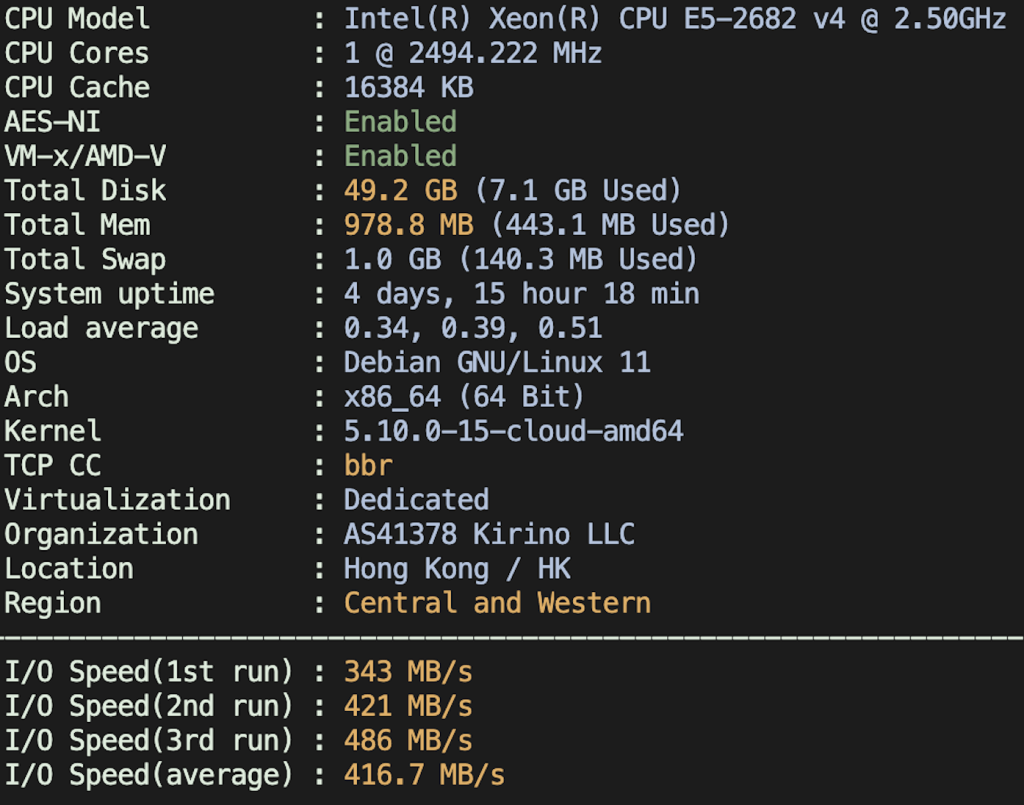Image resolution: width=1024 pixels, height=805 pixels.
Task: Click the OS value Debian GNU/Linux 11
Action: [x=495, y=362]
